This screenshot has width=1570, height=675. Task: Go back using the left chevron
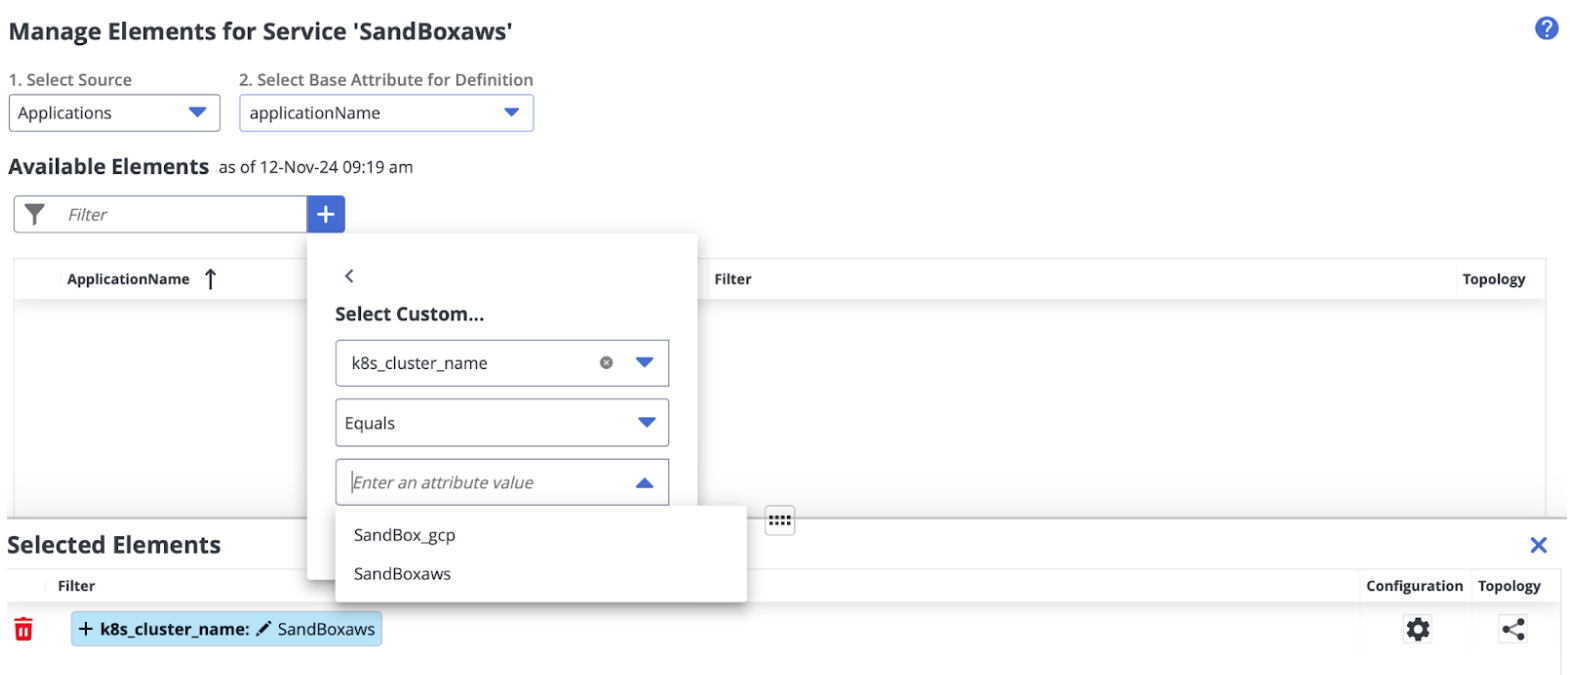[x=349, y=276]
